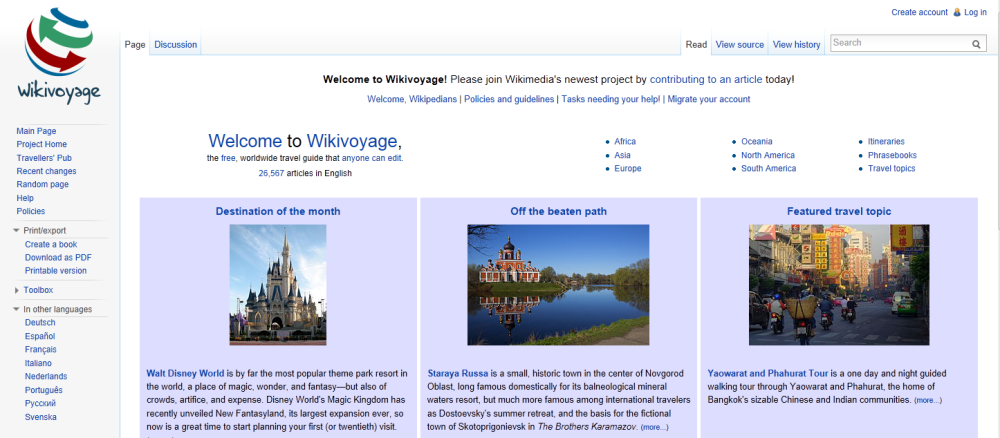Open the Staraya Russa article link
Screen dimensions: 1000x438
[458, 374]
